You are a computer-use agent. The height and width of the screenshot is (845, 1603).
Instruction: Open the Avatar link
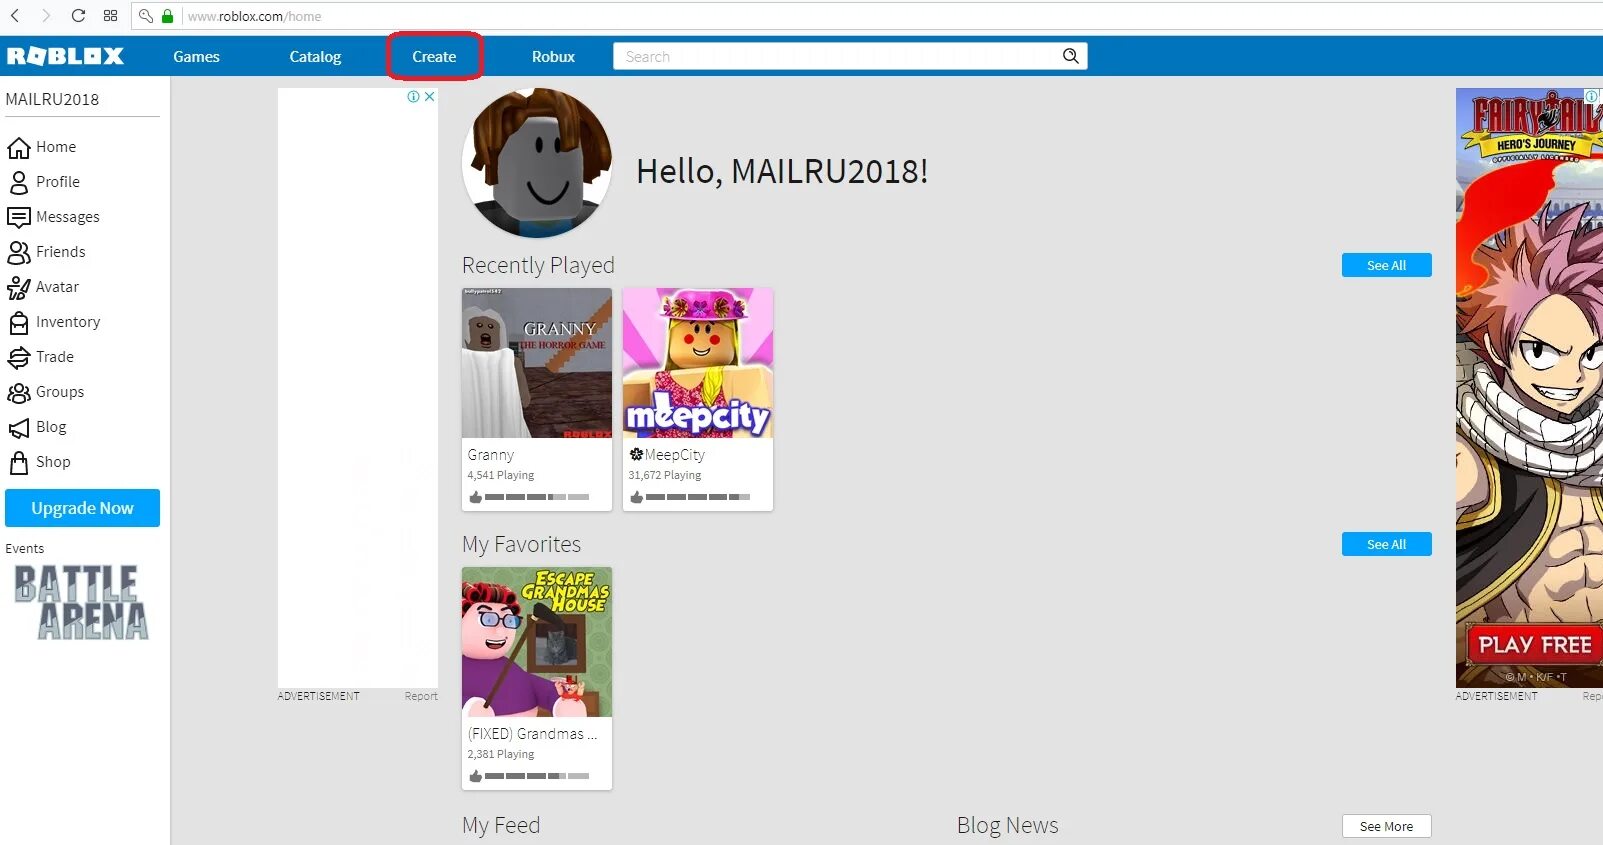pos(57,287)
